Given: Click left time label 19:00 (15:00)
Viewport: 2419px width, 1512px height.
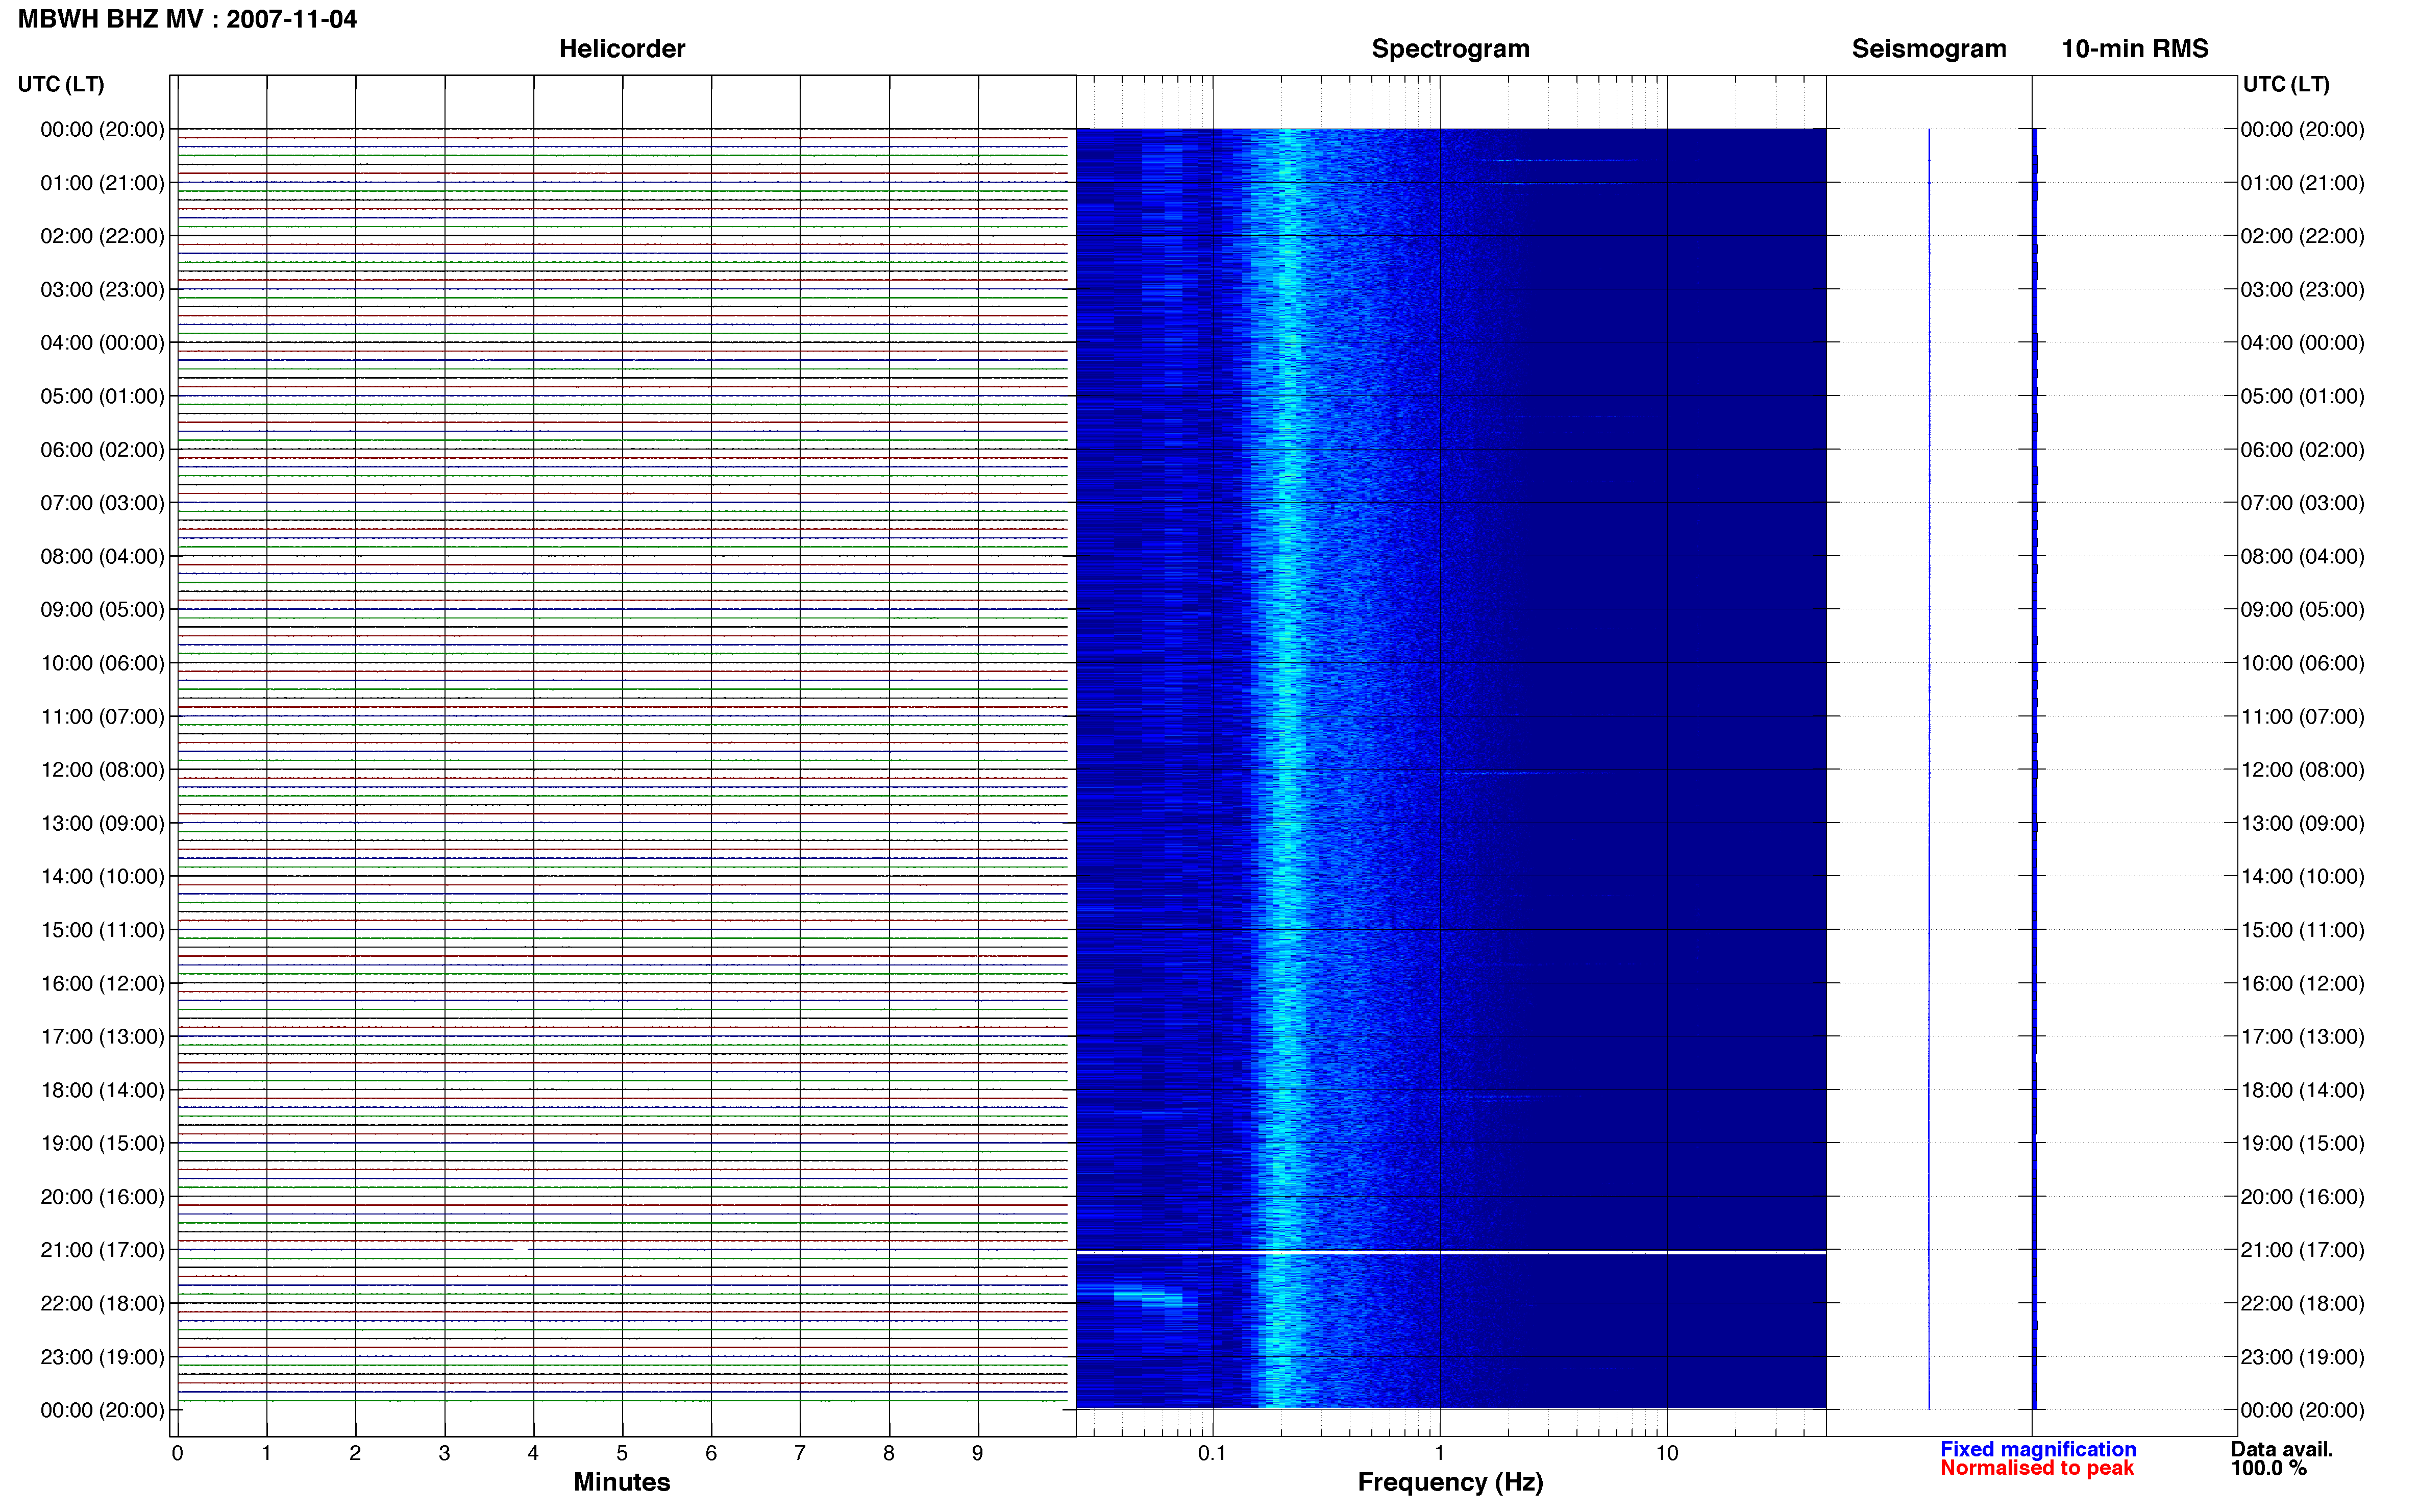Looking at the screenshot, I should 102,1143.
